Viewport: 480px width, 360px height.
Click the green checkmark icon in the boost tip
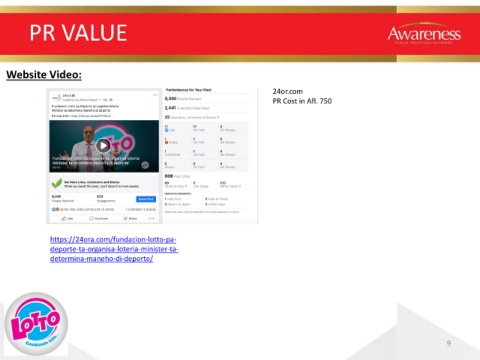point(57,183)
